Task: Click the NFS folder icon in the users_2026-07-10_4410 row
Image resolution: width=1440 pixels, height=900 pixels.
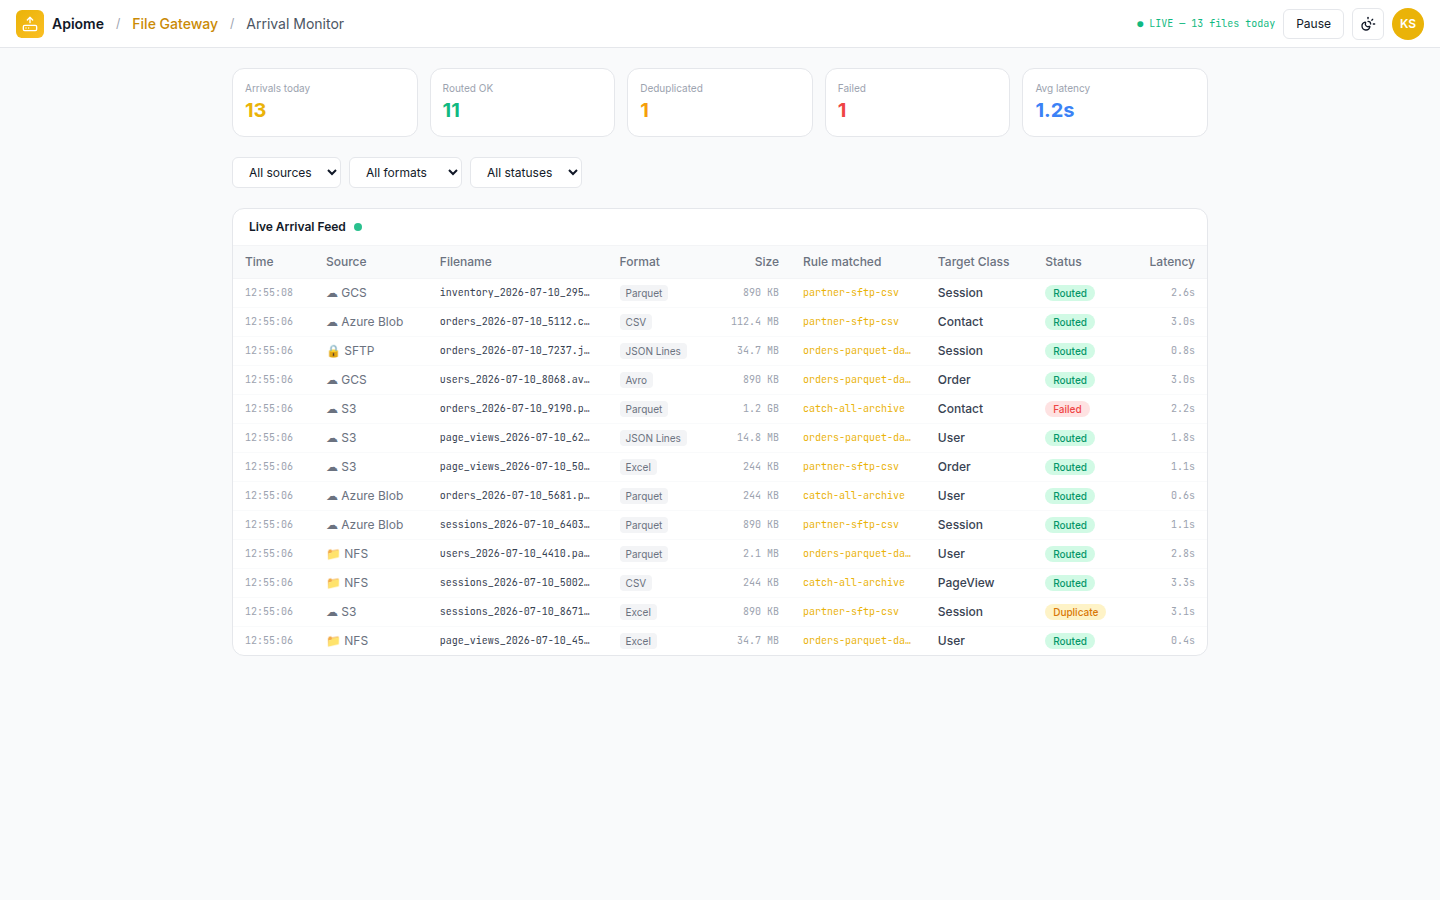Action: coord(333,554)
